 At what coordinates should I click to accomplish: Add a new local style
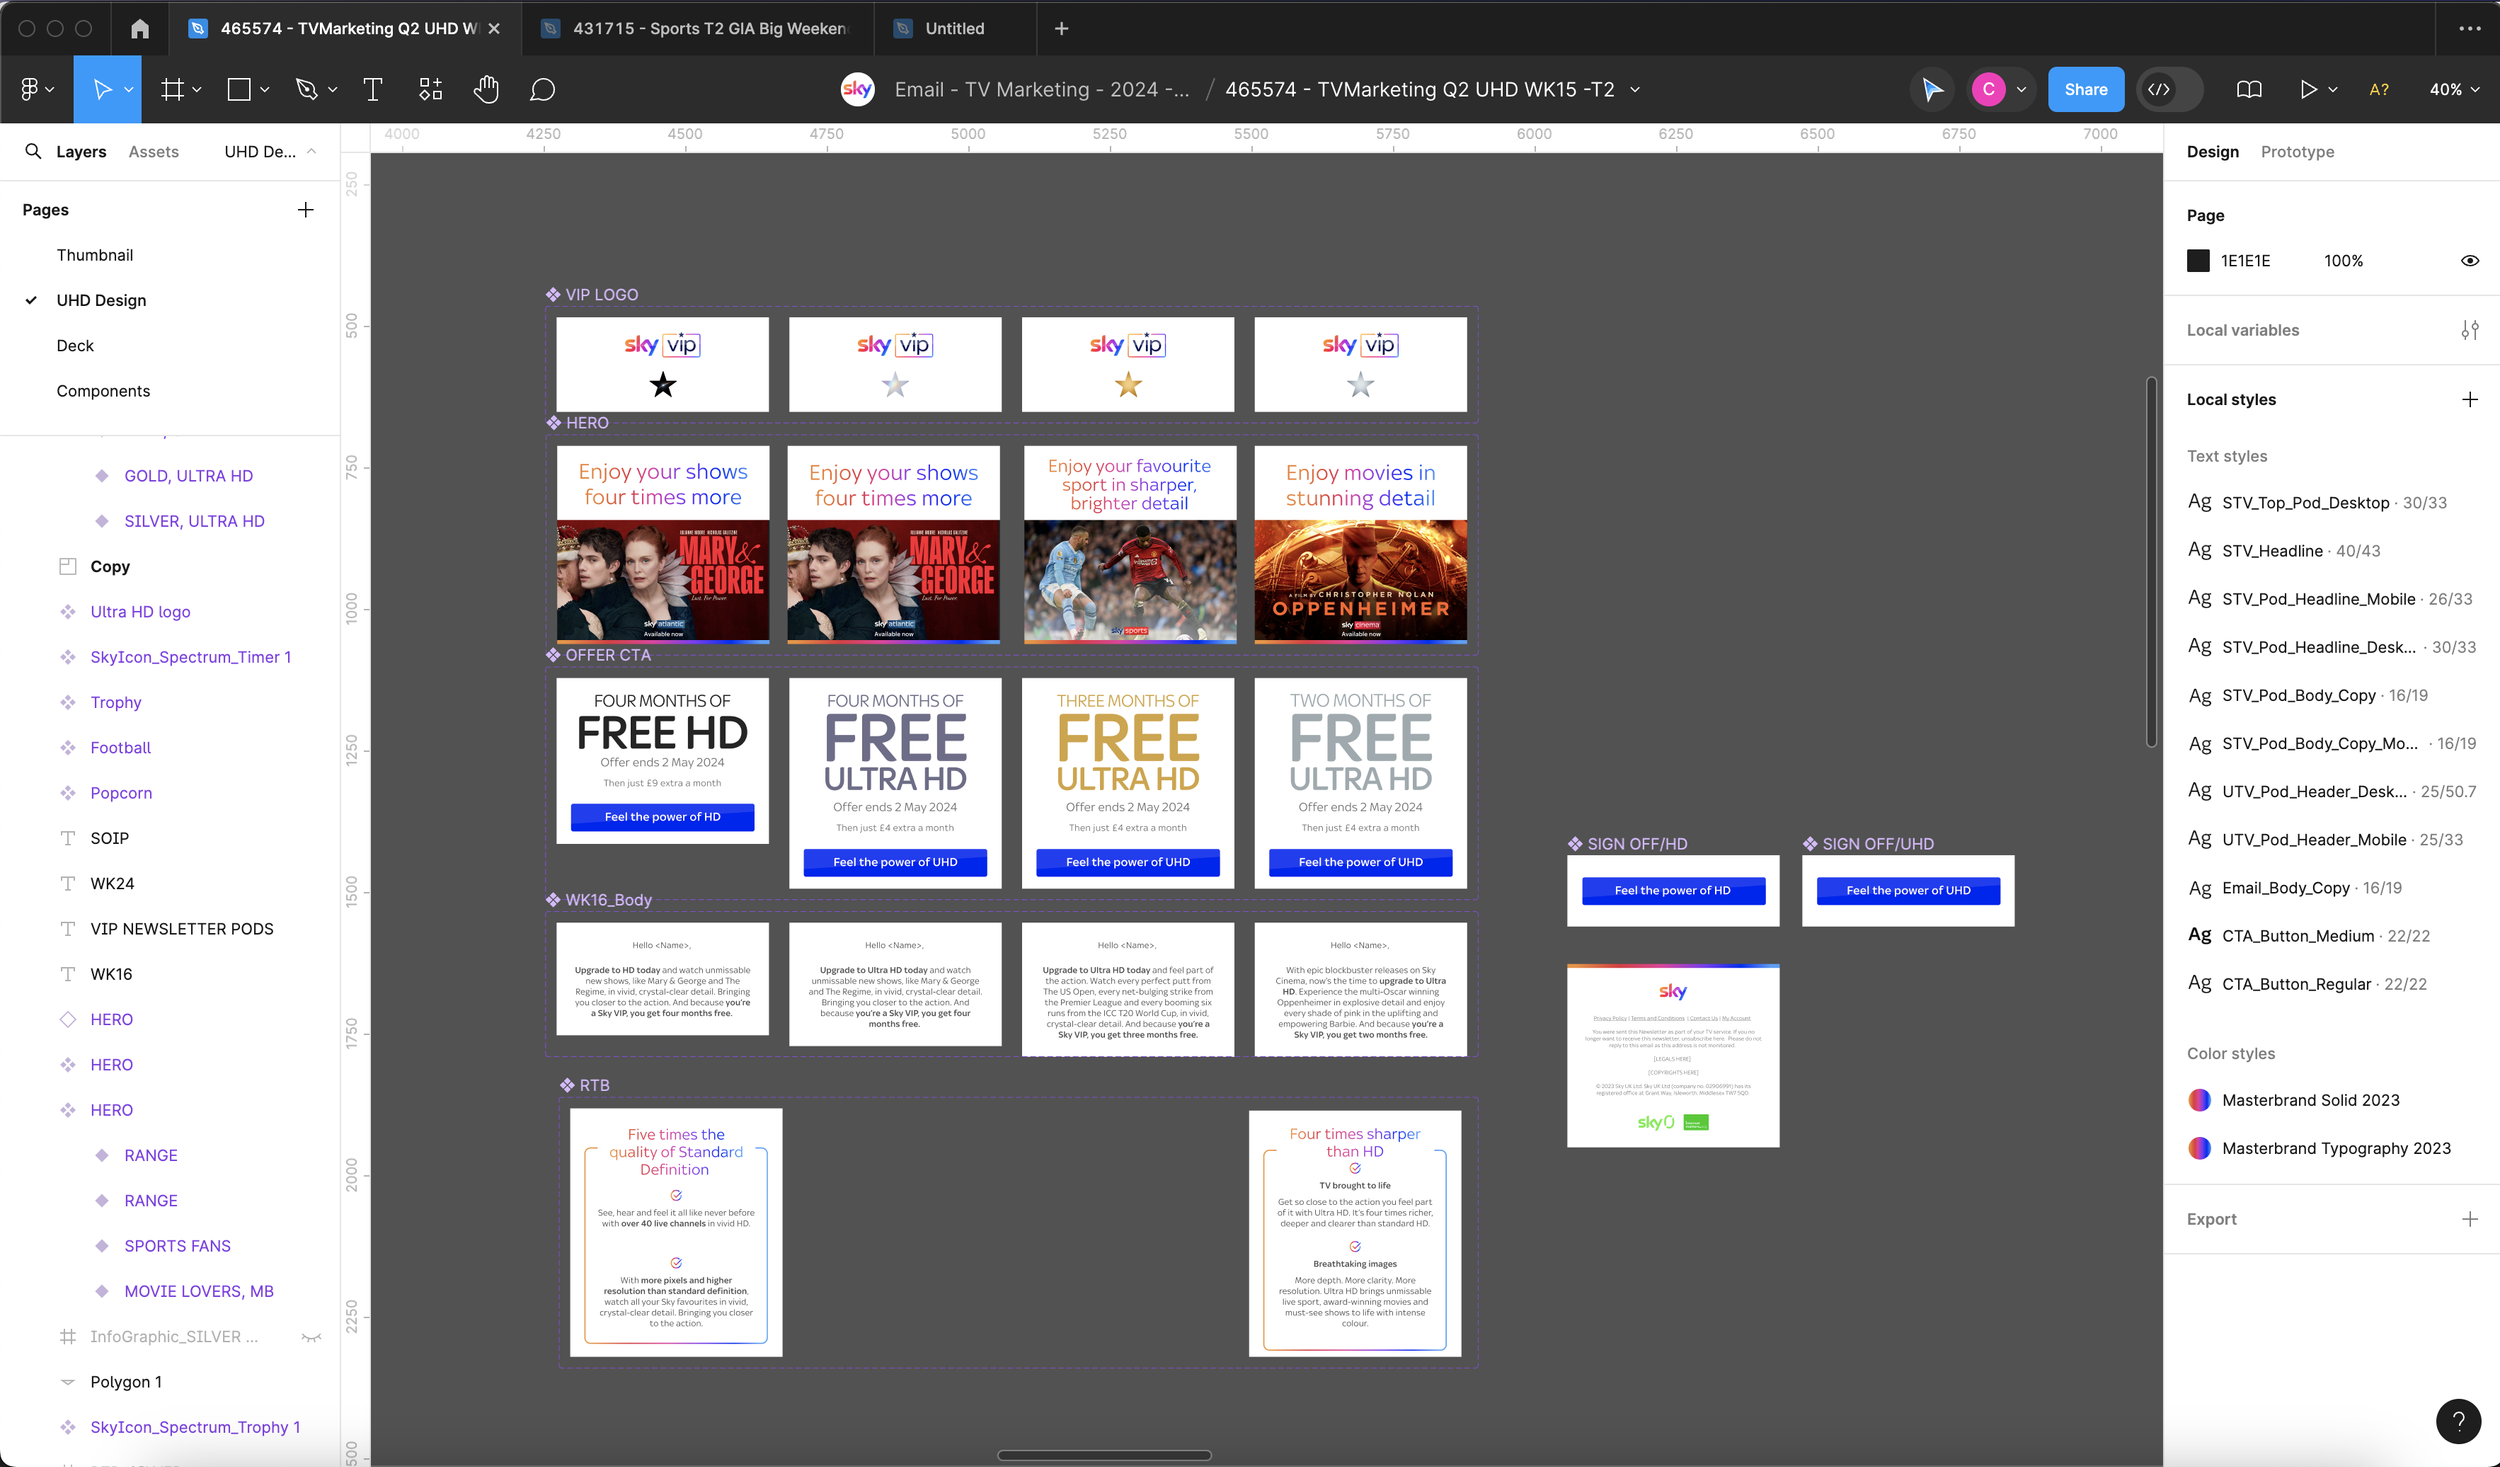click(x=2470, y=400)
